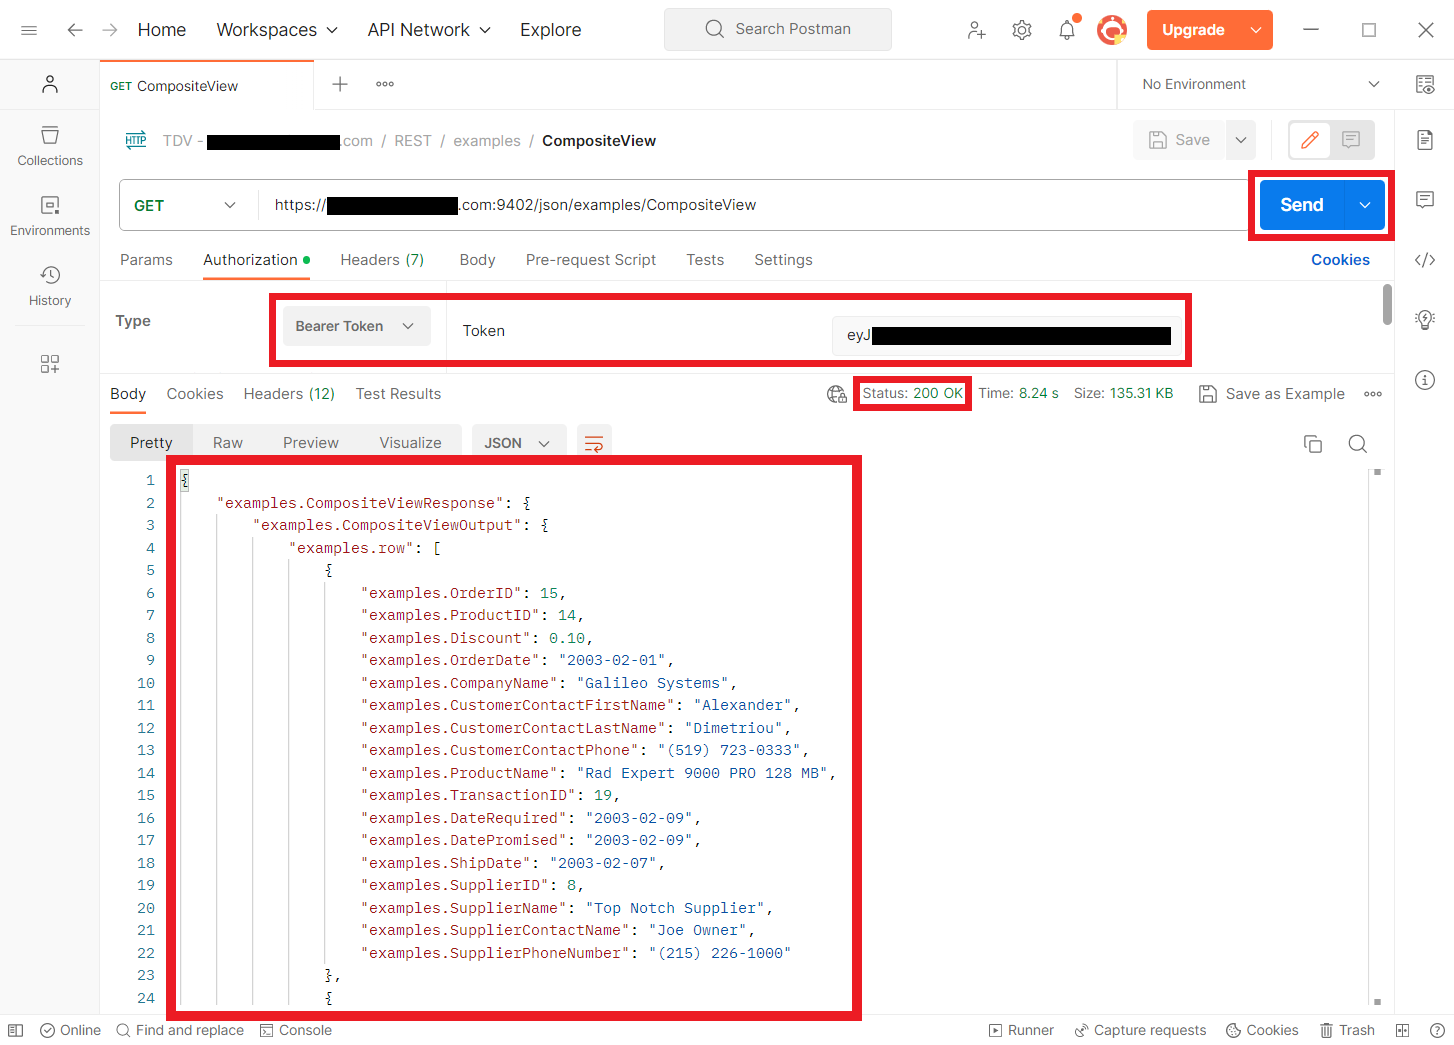This screenshot has width=1454, height=1045.
Task: Open the settings gear icon
Action: 1022,30
